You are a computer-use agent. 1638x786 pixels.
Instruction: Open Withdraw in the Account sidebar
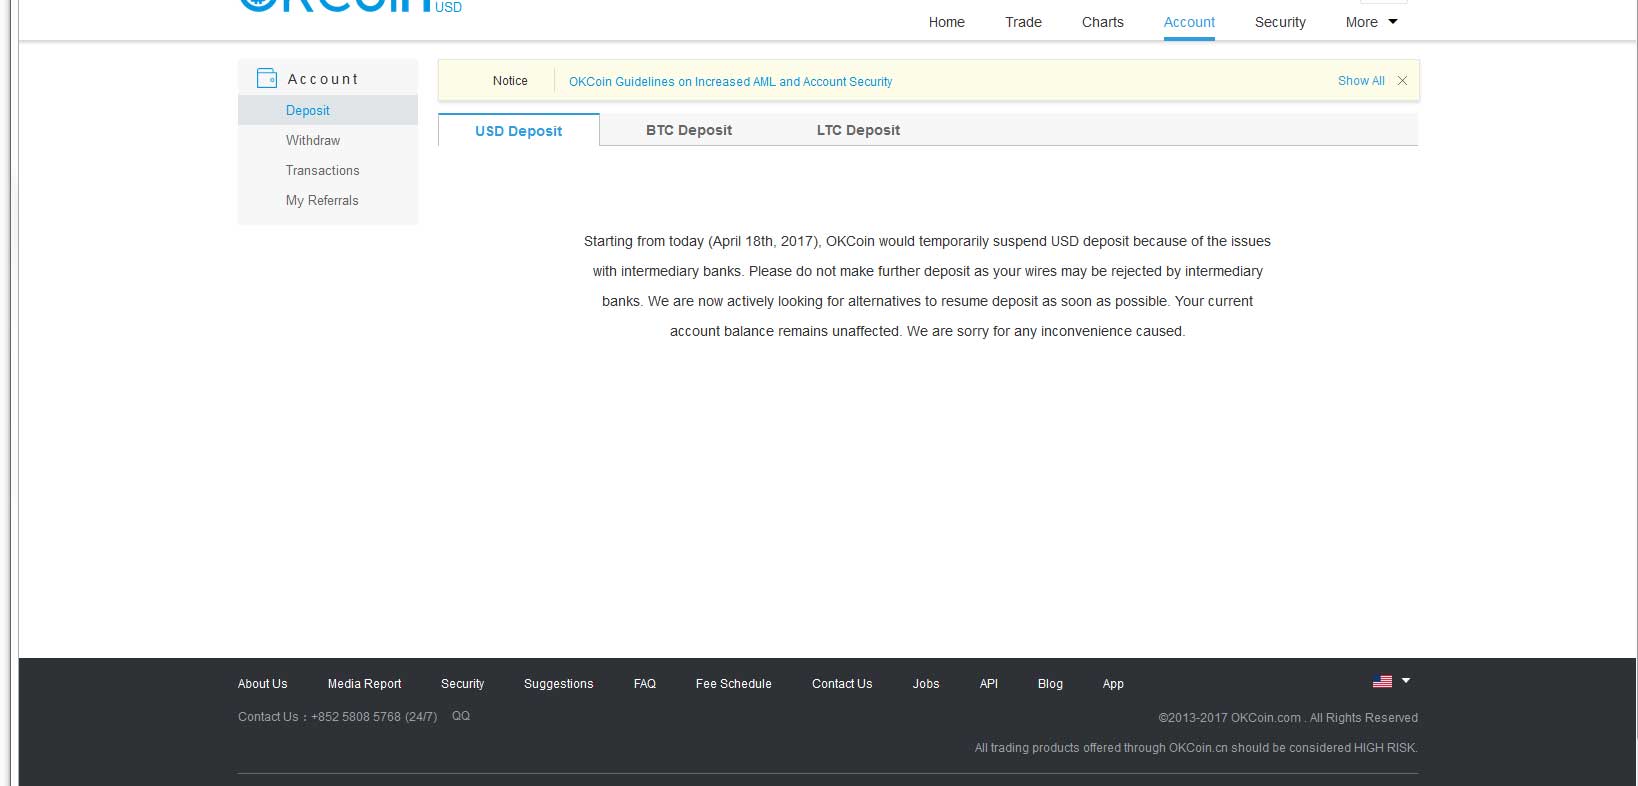point(313,140)
